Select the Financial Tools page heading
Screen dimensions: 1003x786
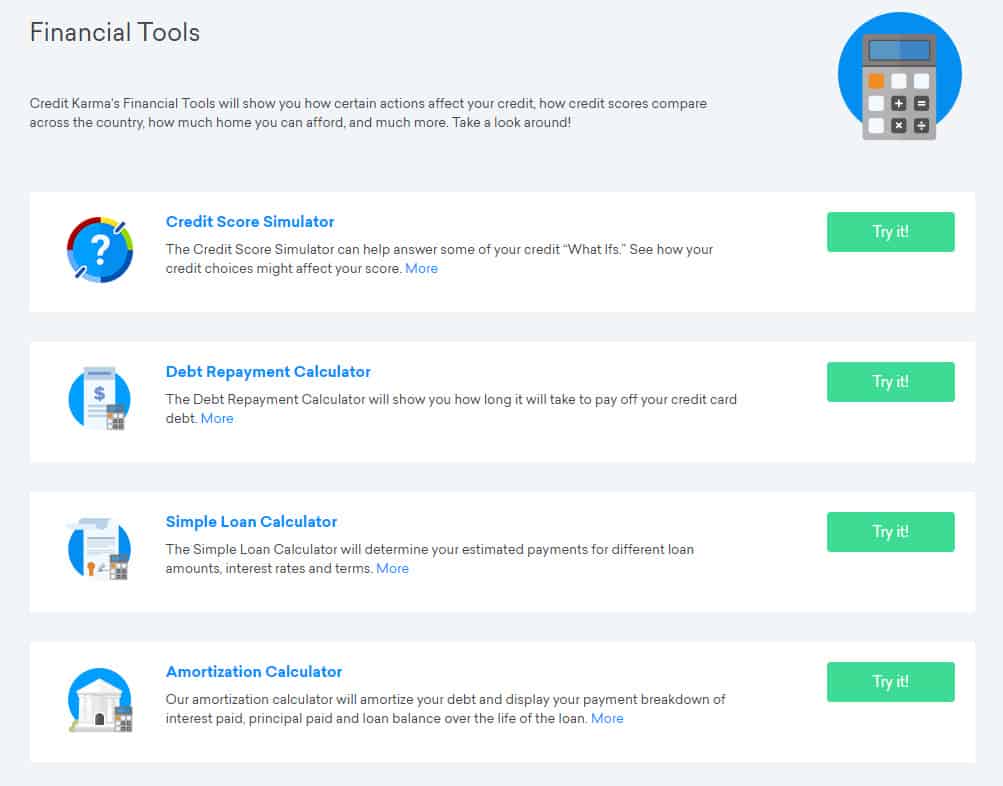pos(115,33)
